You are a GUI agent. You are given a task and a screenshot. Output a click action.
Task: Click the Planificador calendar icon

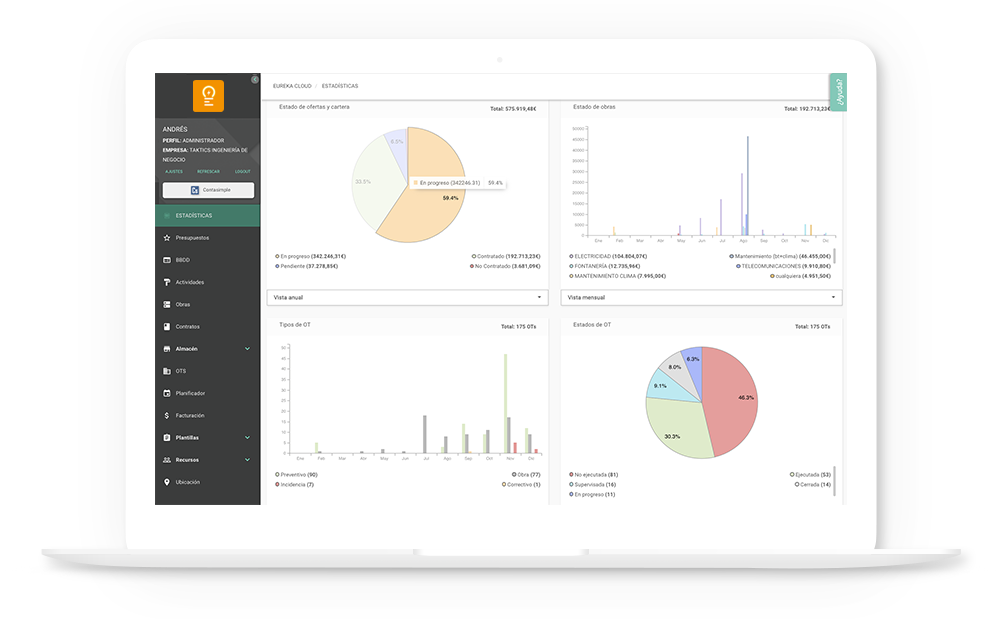[166, 393]
